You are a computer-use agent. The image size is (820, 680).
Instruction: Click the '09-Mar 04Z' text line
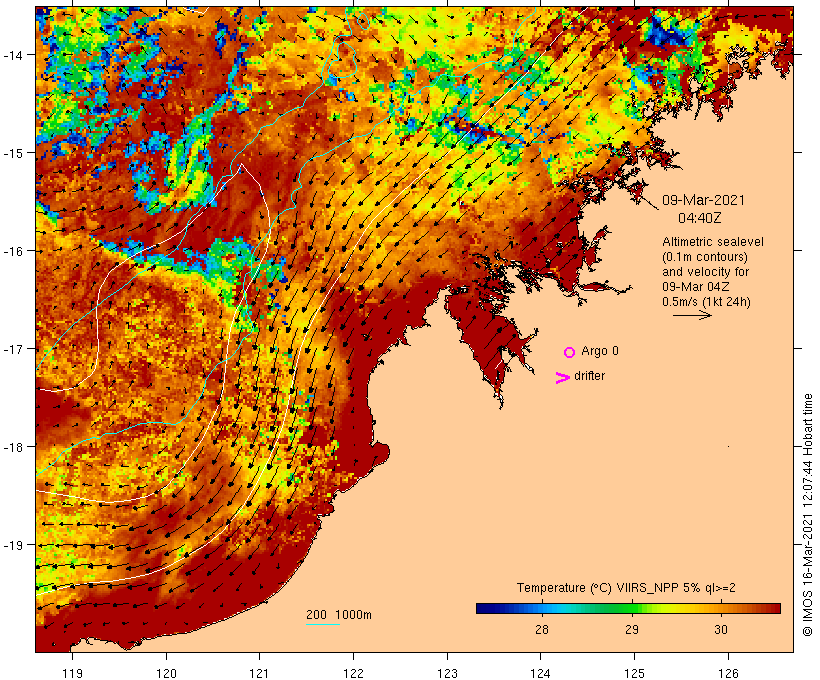pyautogui.click(x=696, y=287)
